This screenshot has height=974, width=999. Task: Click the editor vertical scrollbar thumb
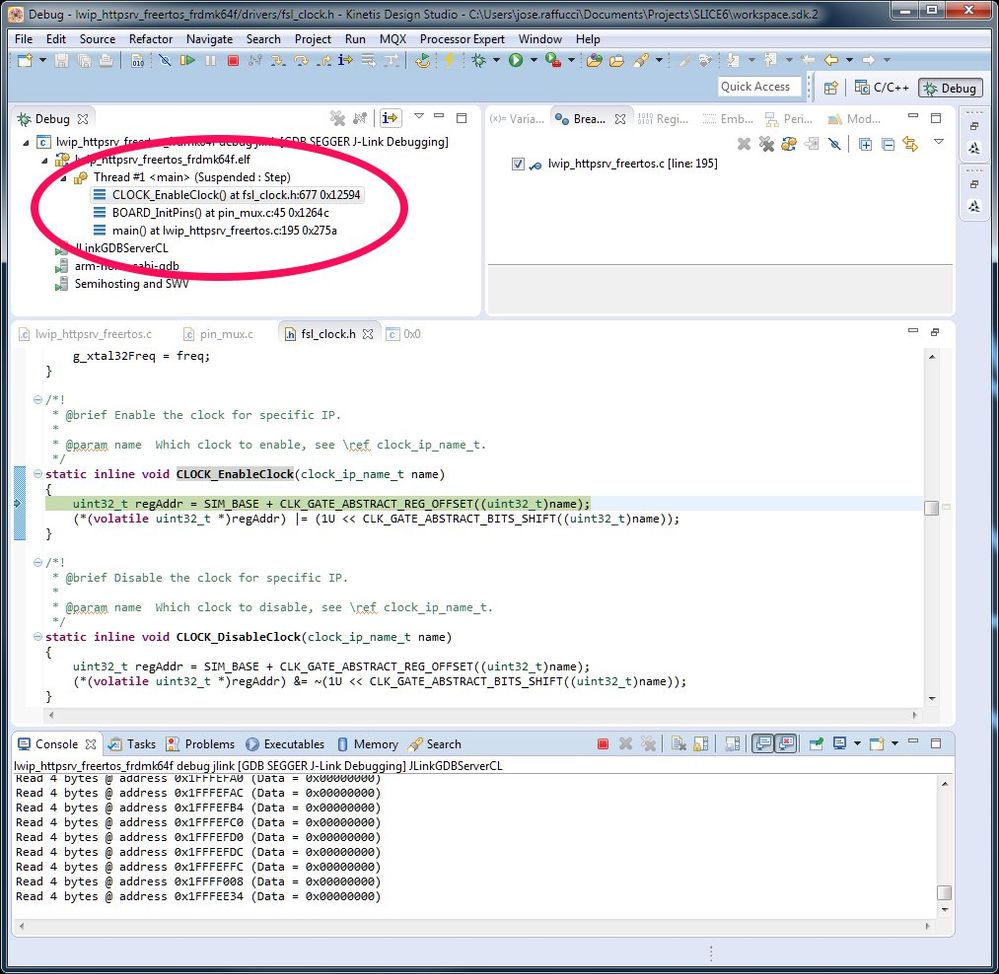pos(931,508)
